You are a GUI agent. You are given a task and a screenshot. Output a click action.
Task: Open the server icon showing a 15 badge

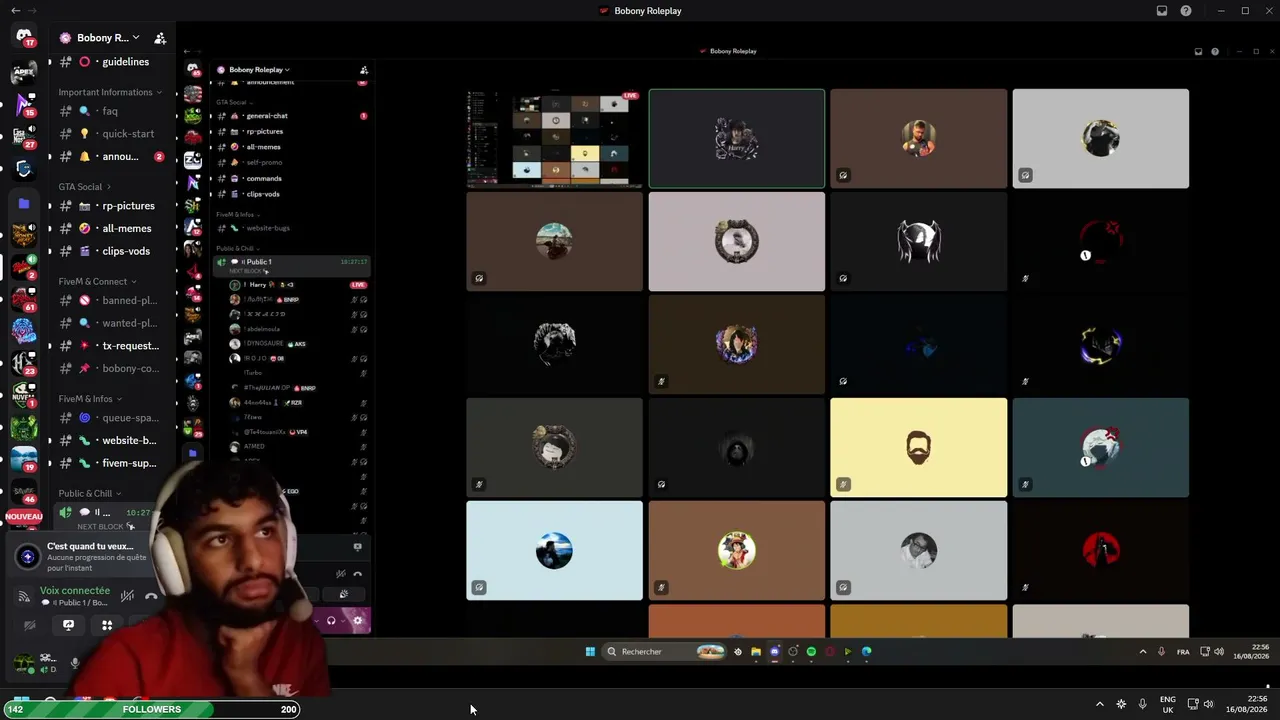point(24,104)
